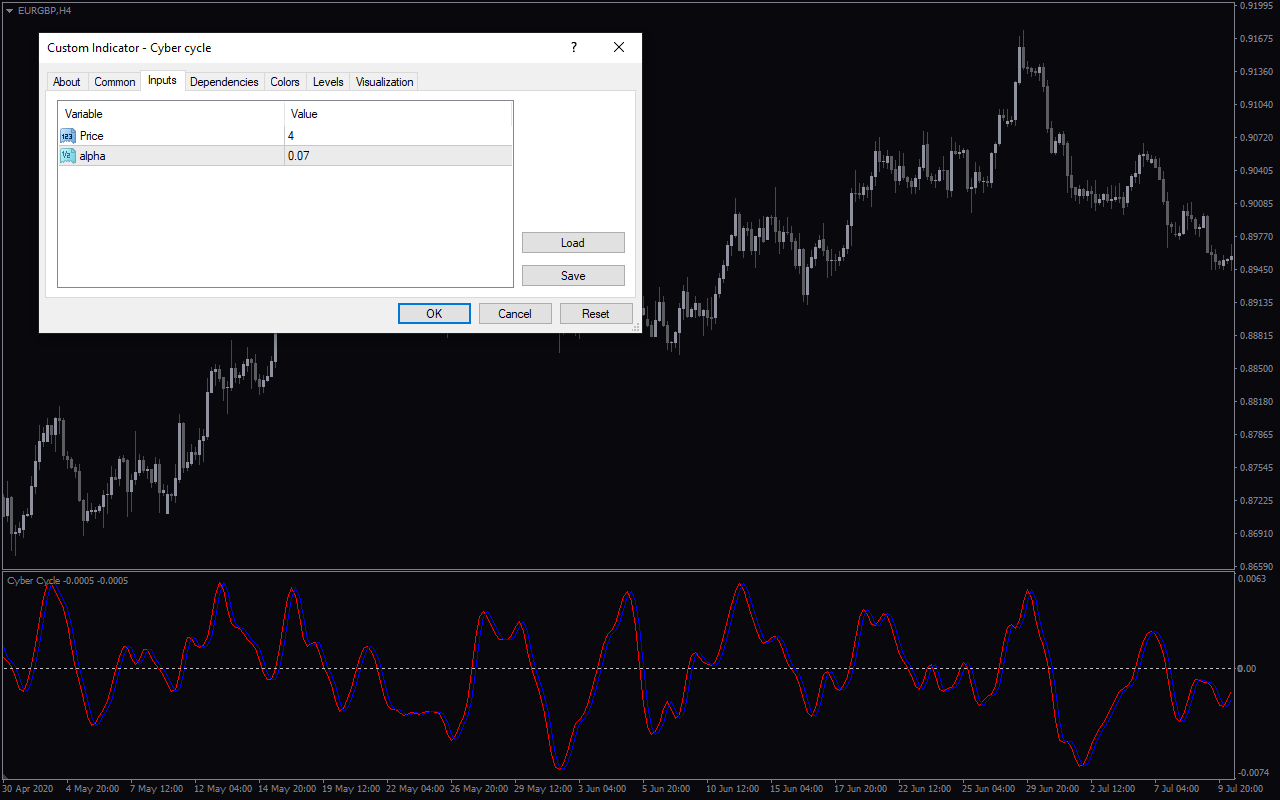The image size is (1280, 800).
Task: Click the 0.91995 price scale label
Action: click(x=1256, y=6)
